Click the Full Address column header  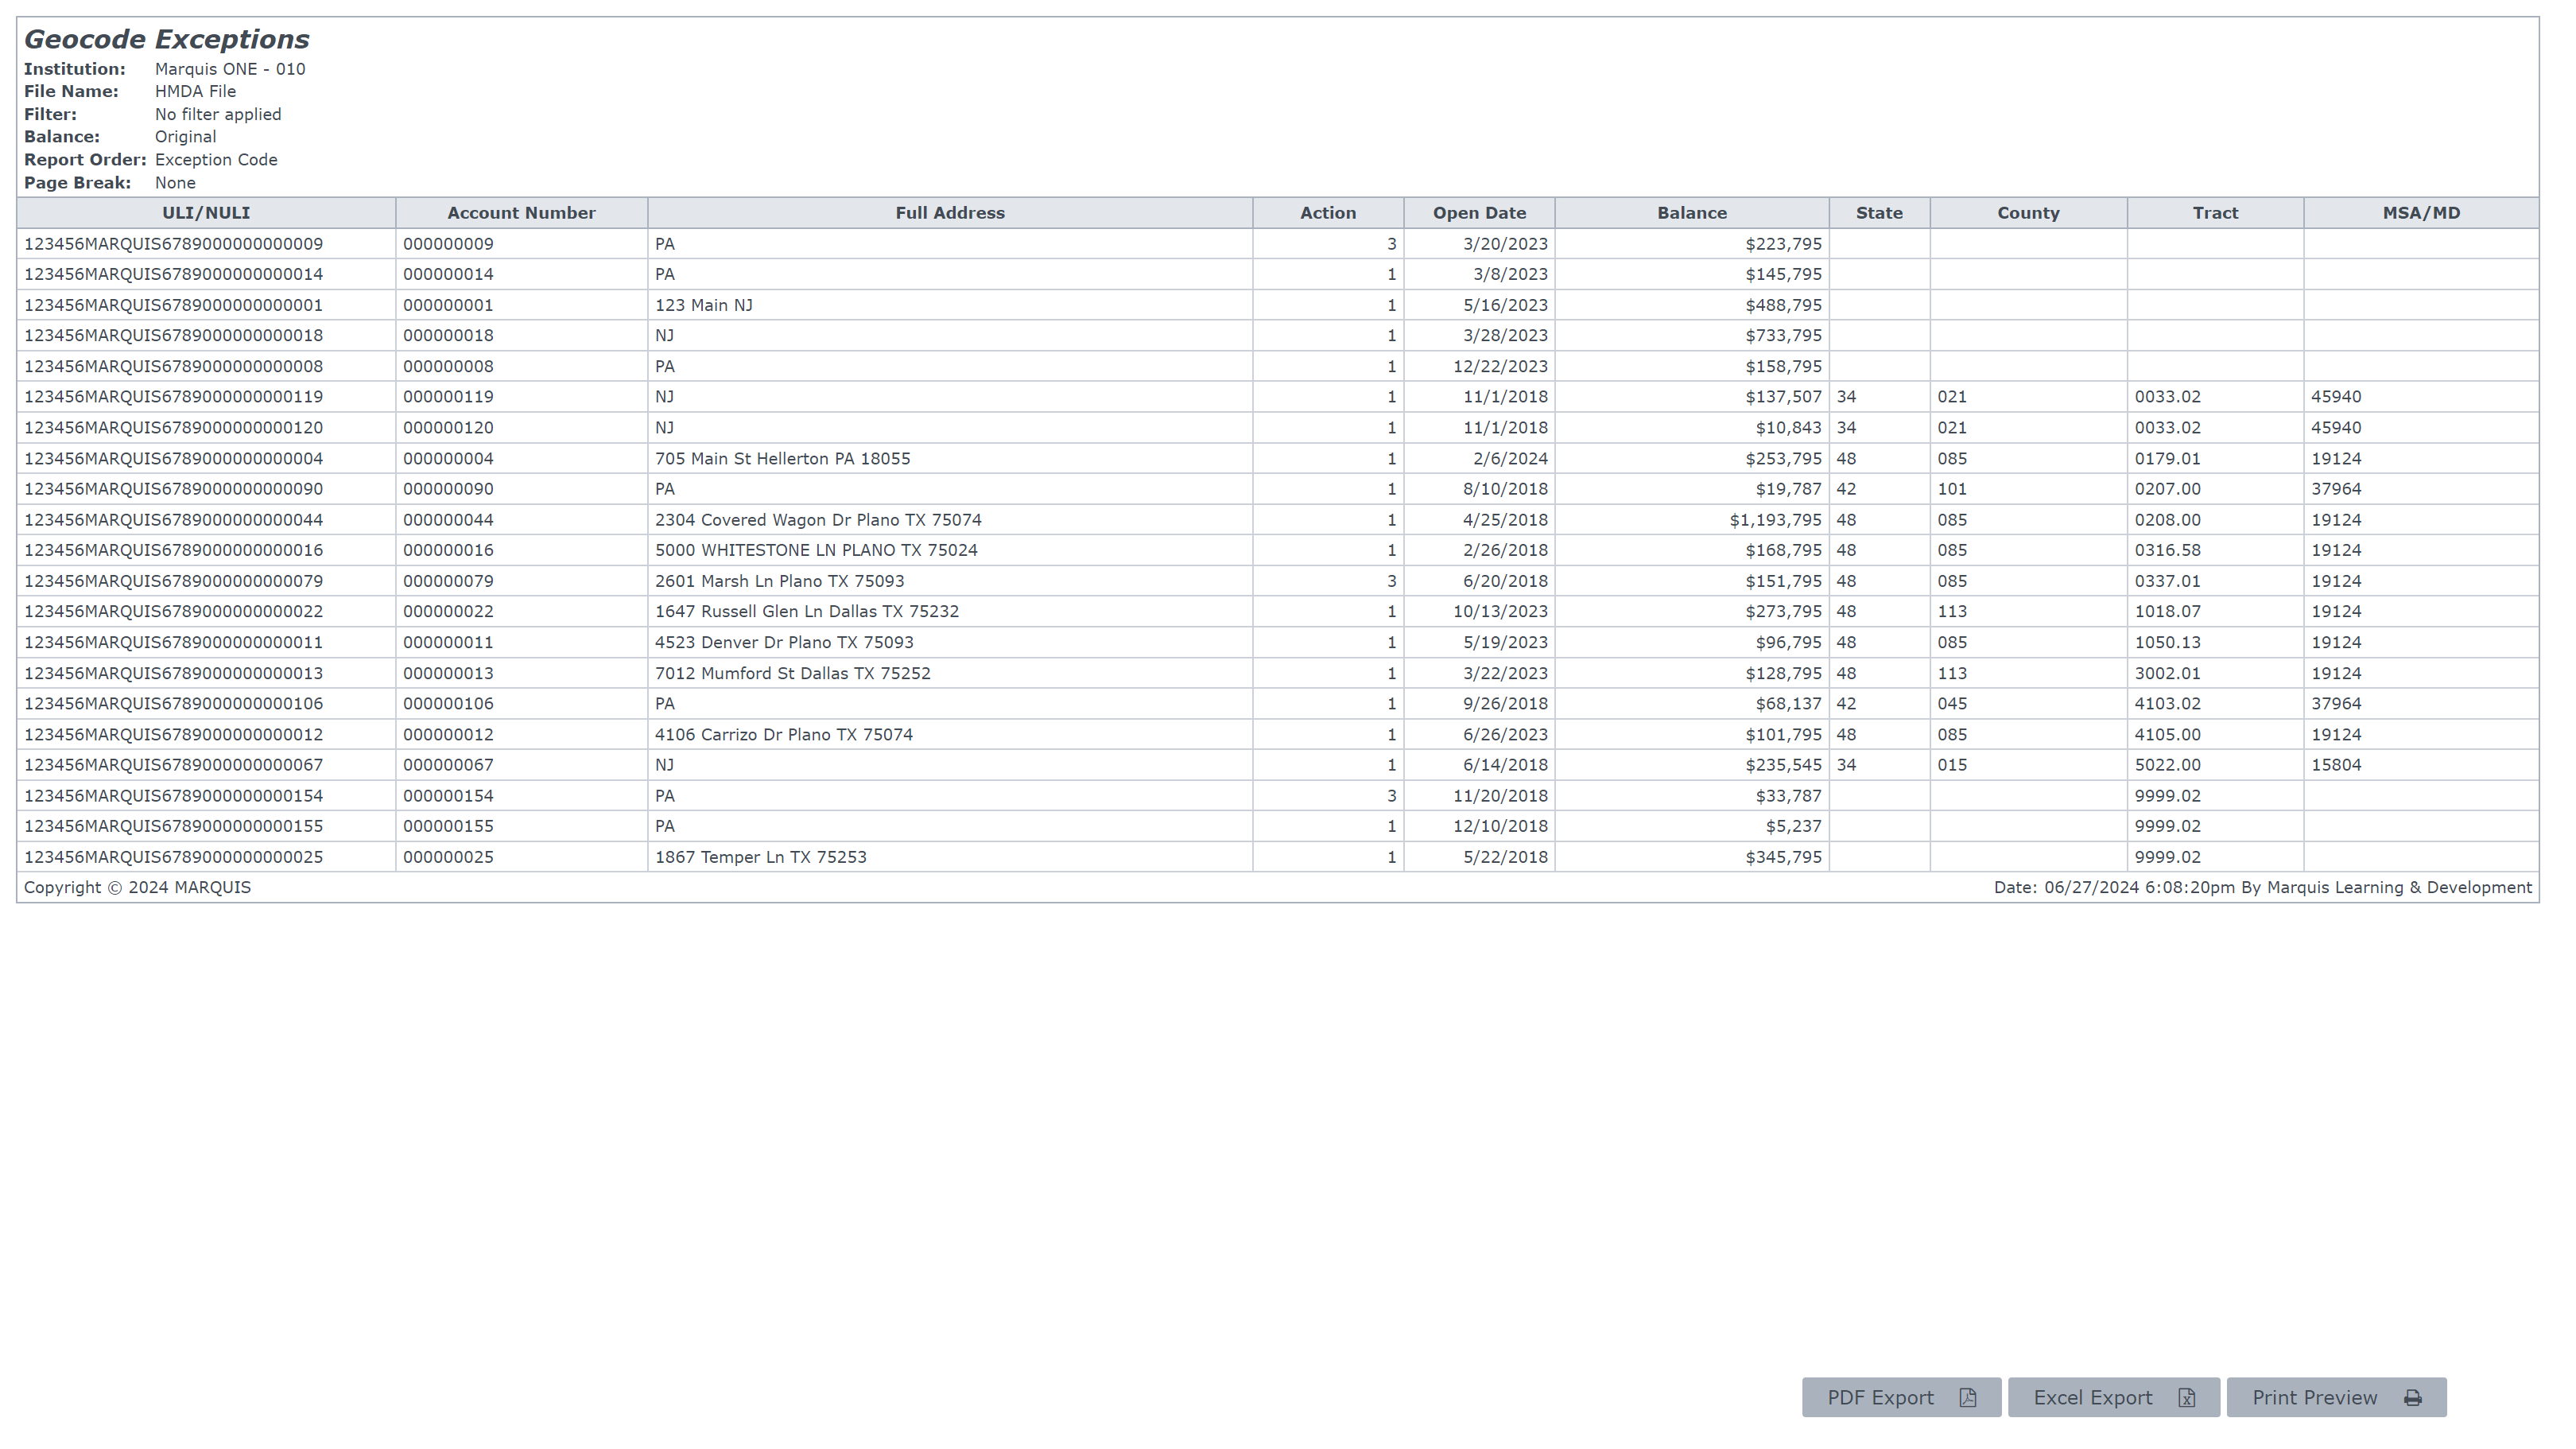tap(950, 213)
